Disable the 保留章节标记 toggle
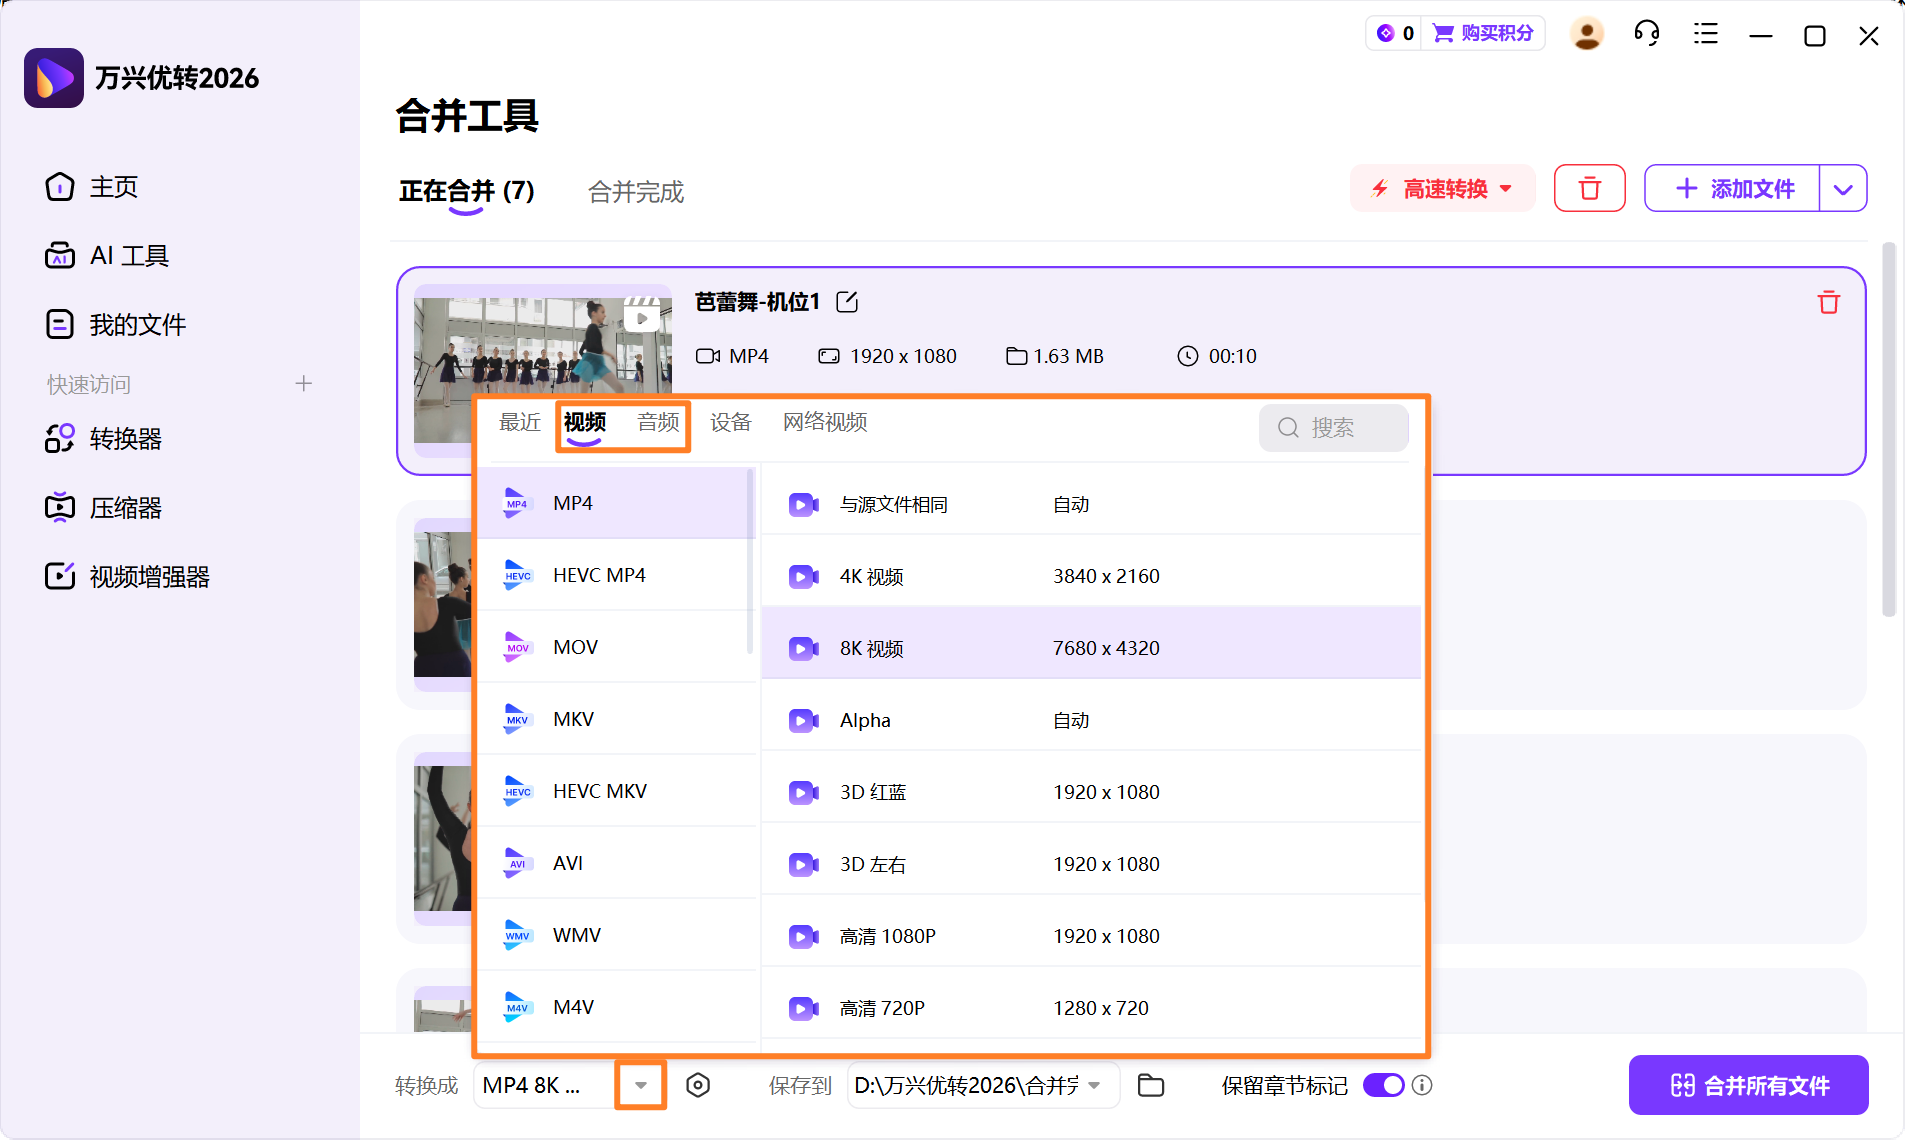 (1382, 1084)
